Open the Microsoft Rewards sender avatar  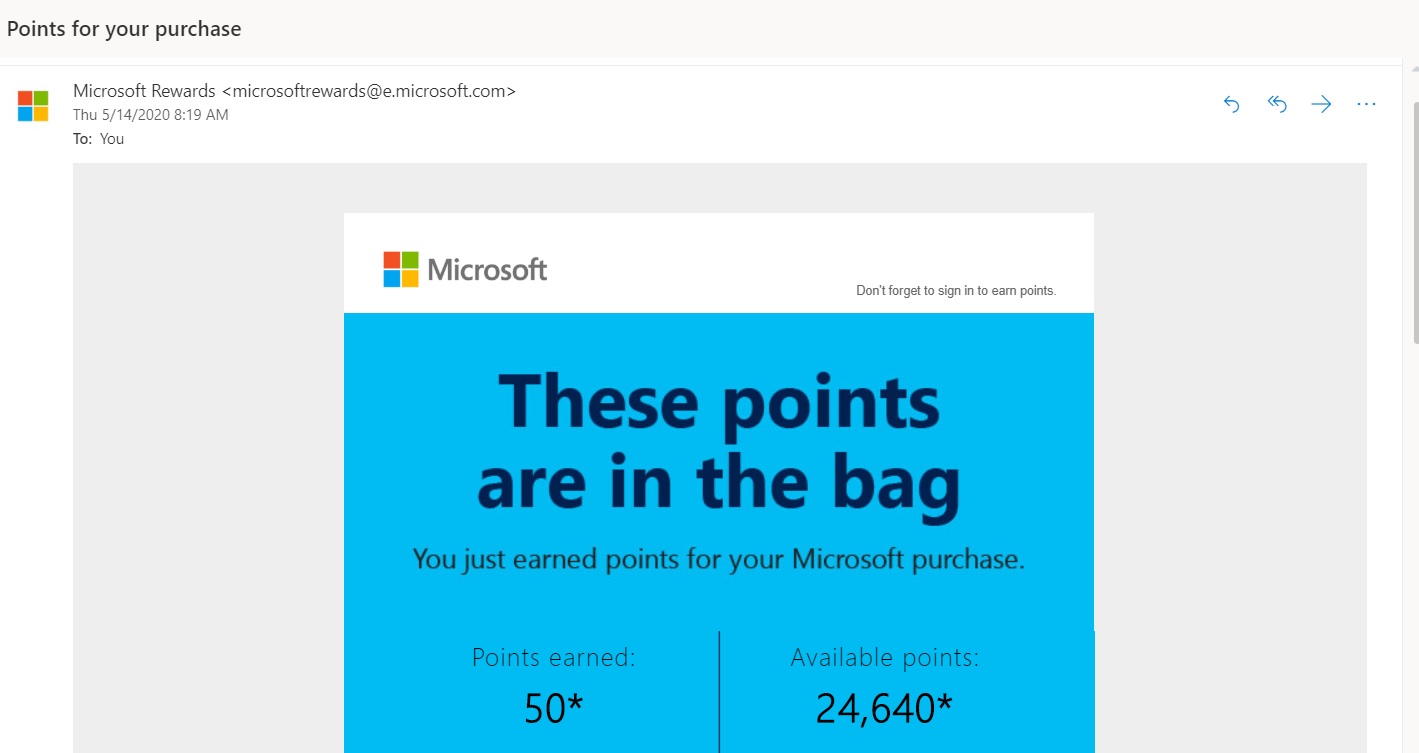click(x=33, y=106)
